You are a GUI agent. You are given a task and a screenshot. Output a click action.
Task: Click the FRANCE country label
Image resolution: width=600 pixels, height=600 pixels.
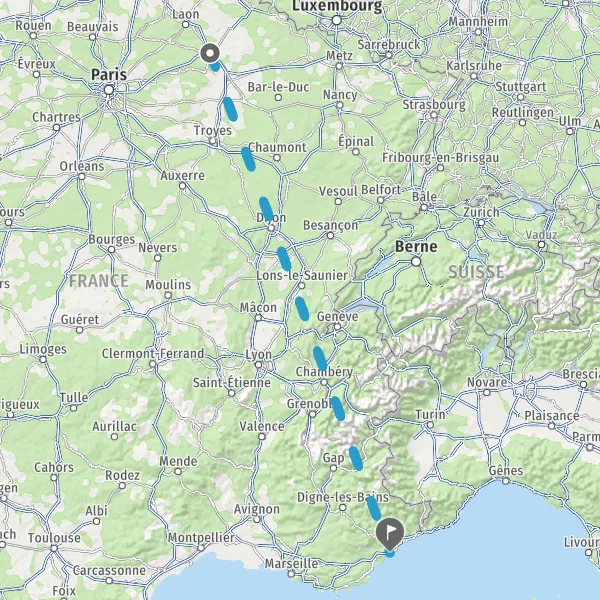99,281
